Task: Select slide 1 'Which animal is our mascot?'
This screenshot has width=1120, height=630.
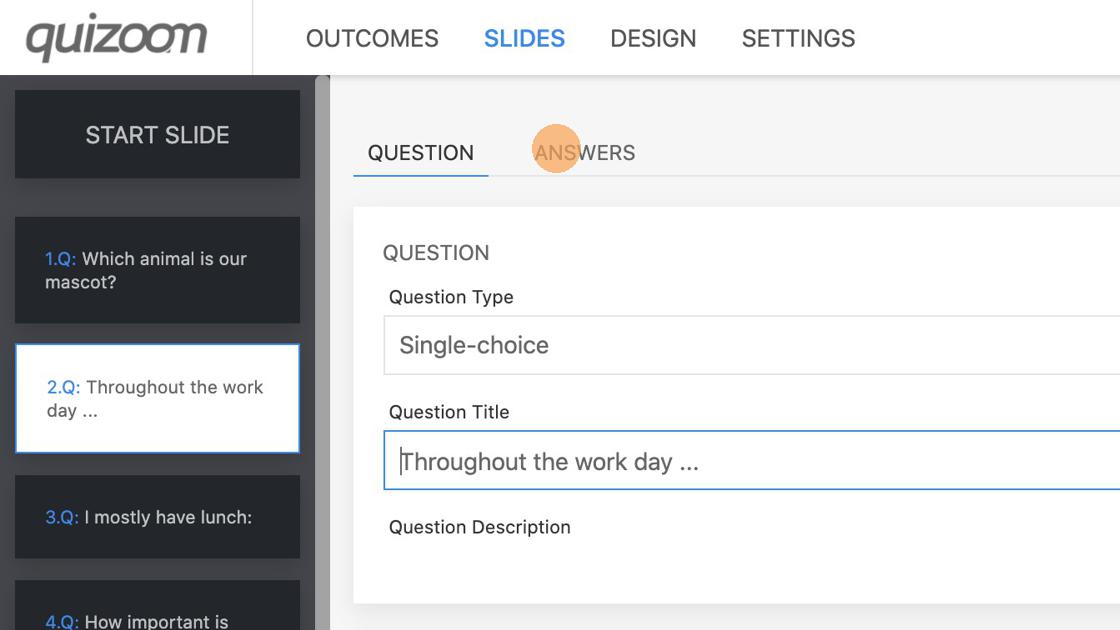Action: (x=157, y=270)
